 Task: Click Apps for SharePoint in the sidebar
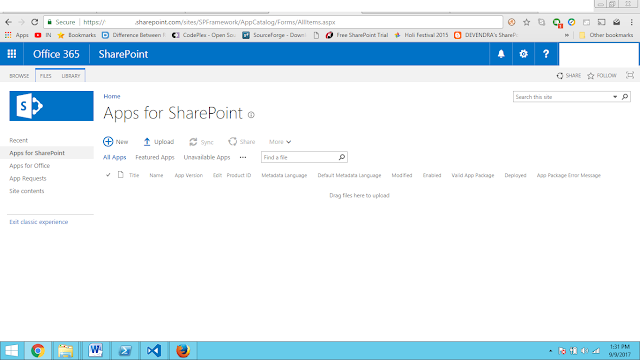pos(37,153)
